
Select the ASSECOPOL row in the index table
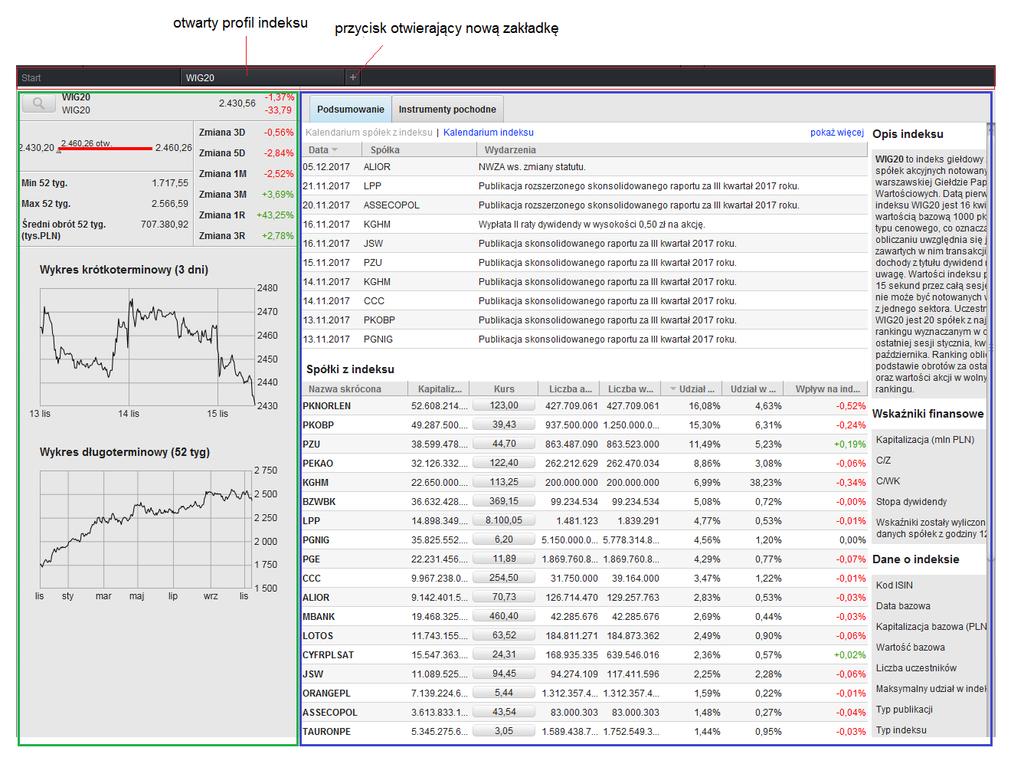tap(584, 712)
